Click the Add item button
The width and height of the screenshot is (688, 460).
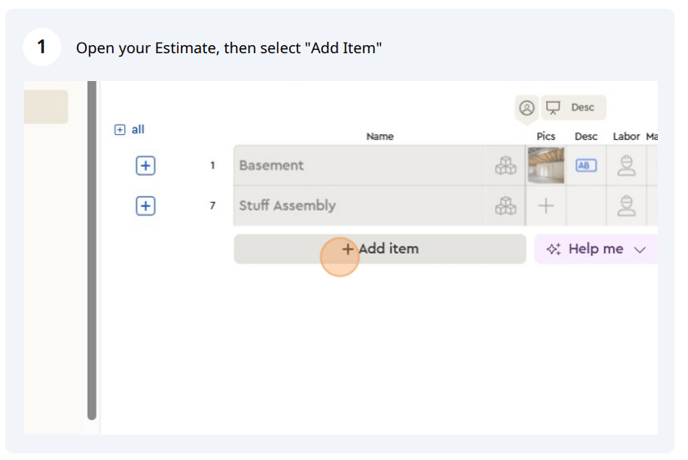(x=380, y=249)
